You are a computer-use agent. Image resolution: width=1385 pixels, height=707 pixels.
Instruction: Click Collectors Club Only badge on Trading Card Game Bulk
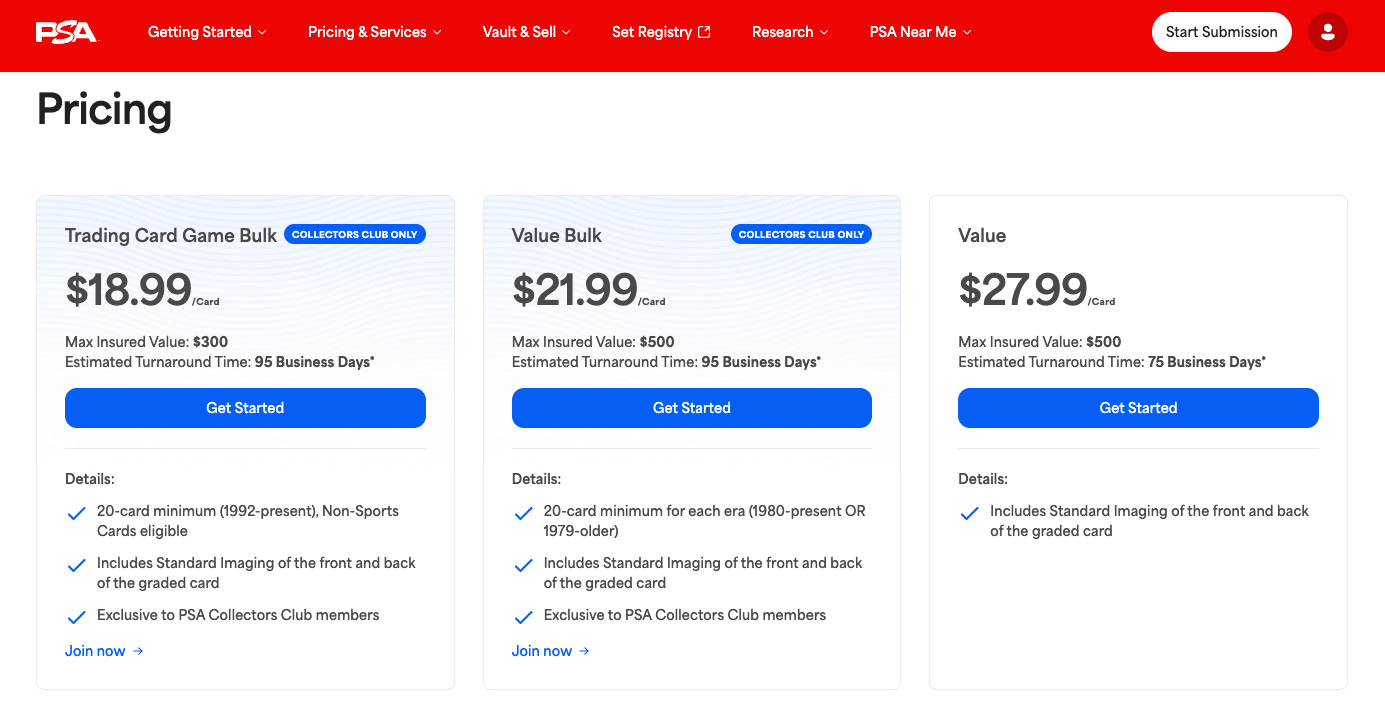coord(355,234)
